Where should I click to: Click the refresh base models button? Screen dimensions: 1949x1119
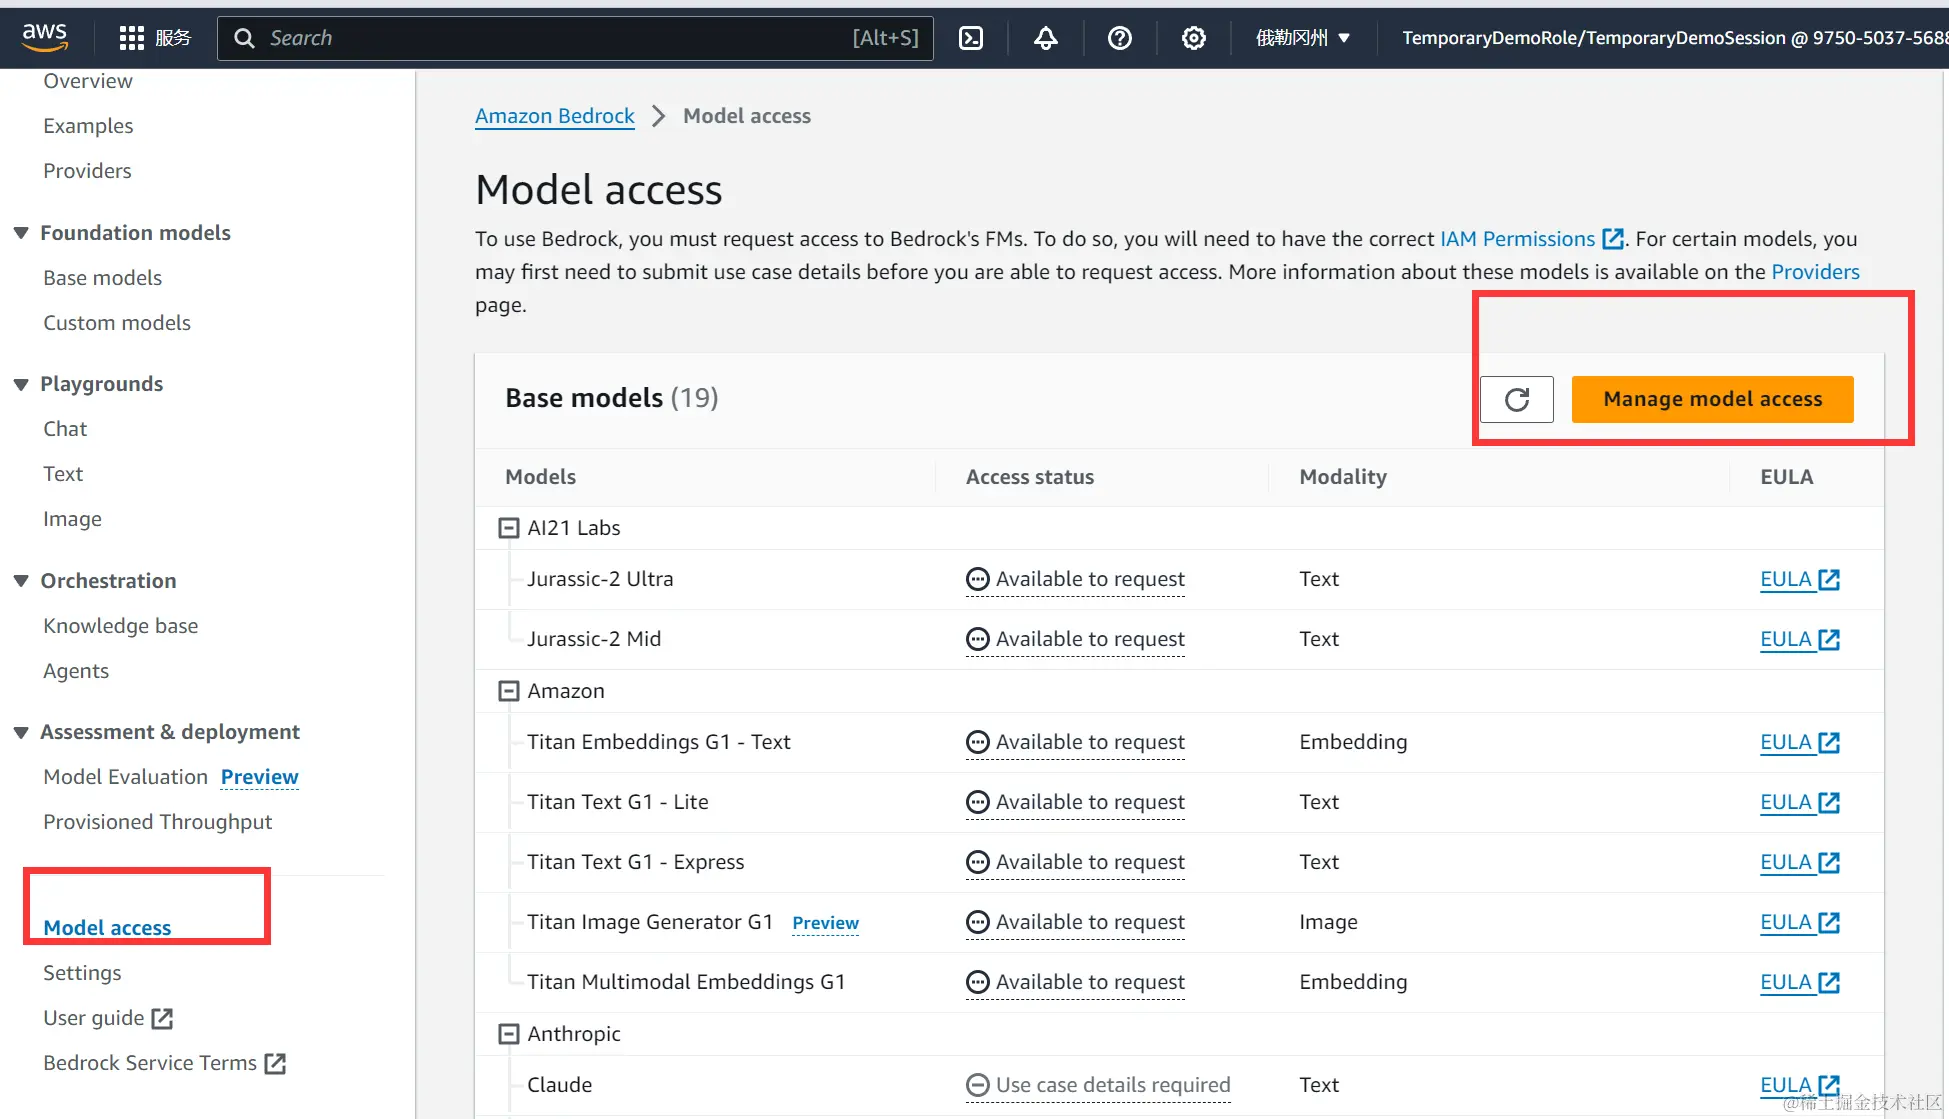[1517, 399]
